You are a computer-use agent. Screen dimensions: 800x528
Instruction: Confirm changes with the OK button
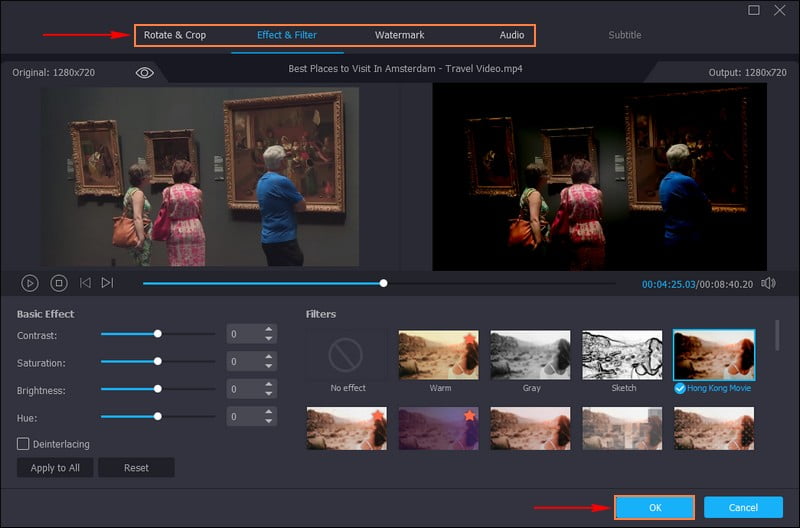[x=654, y=508]
